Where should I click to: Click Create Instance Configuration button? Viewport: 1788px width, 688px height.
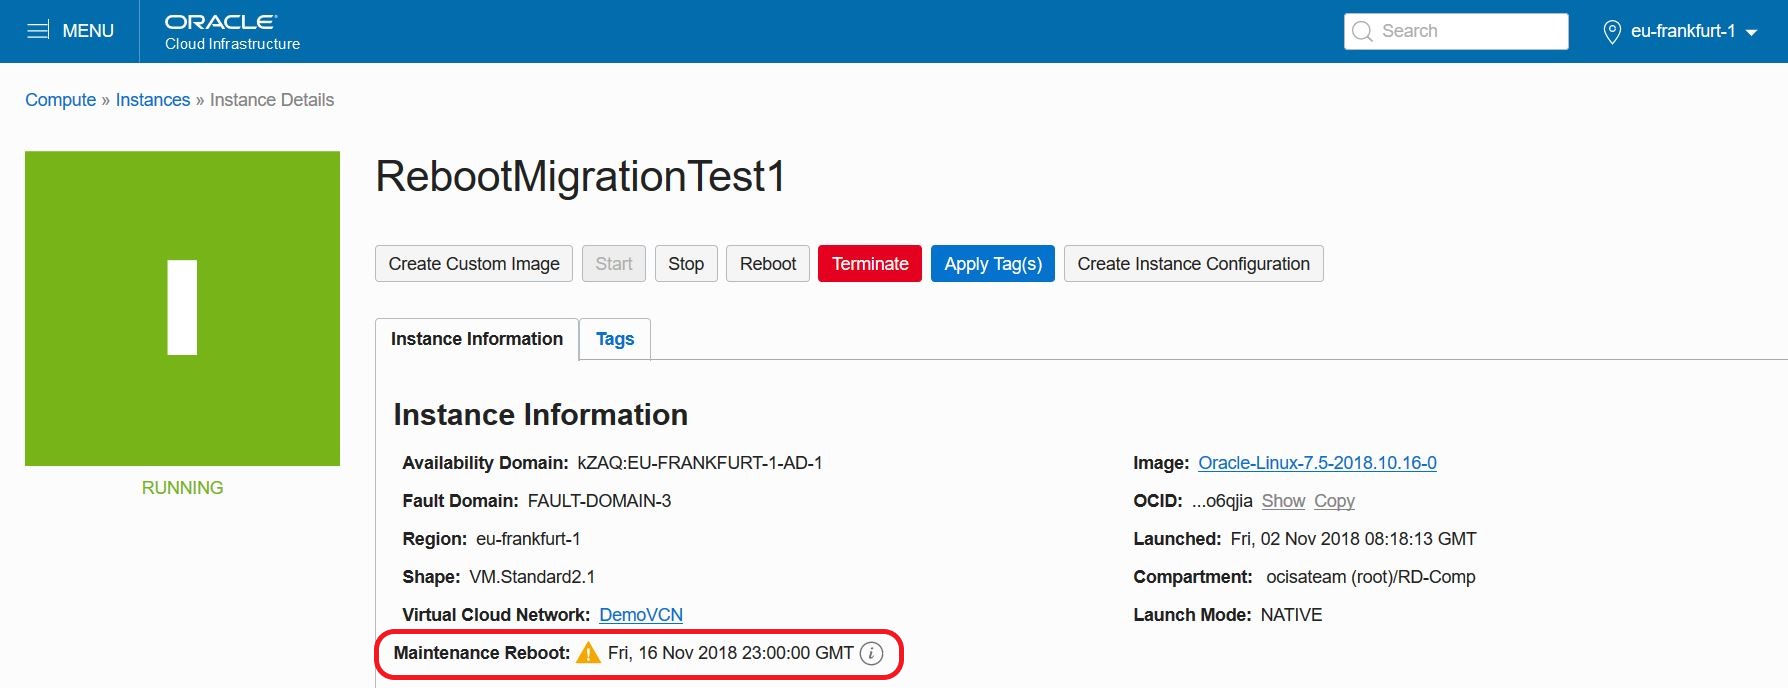(1193, 264)
